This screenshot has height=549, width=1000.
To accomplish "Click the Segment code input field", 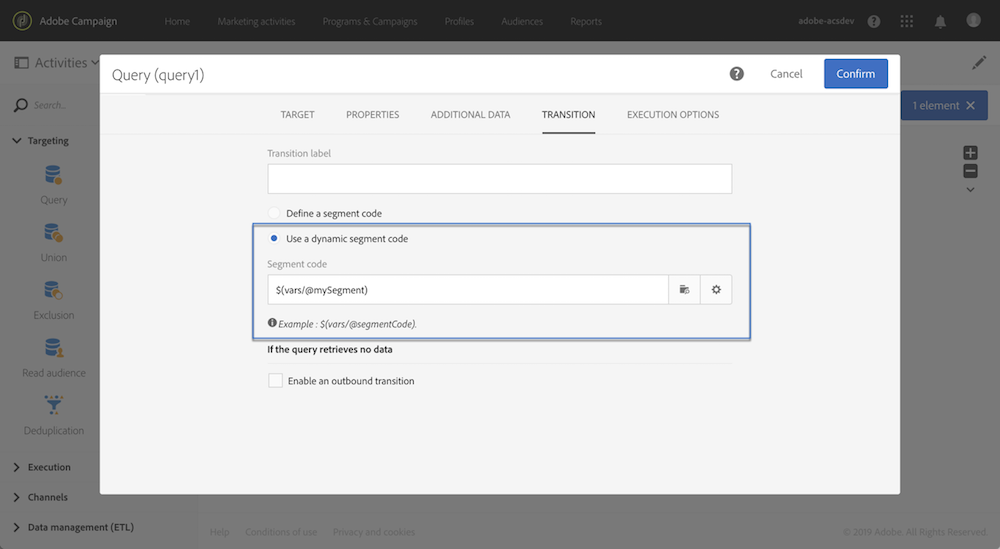I will [468, 289].
